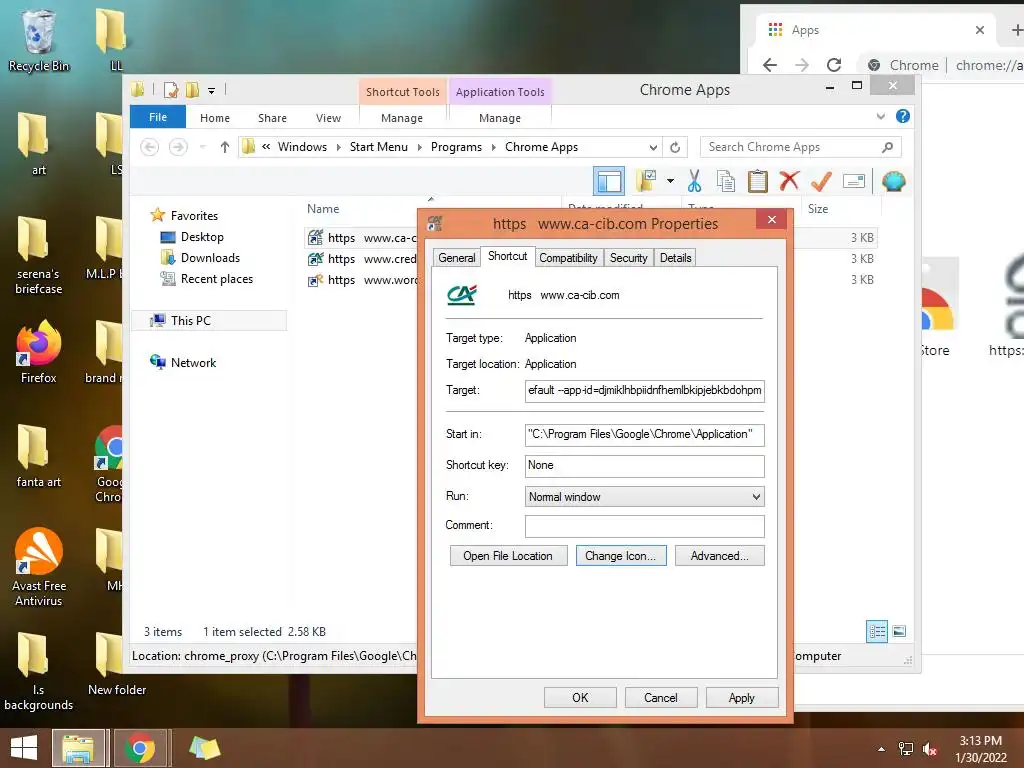
Task: Click the red X Delete icon
Action: coord(789,180)
